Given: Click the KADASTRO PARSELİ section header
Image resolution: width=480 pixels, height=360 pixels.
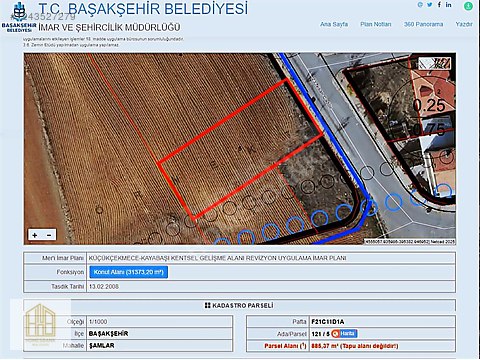Looking at the screenshot, I should (239, 305).
